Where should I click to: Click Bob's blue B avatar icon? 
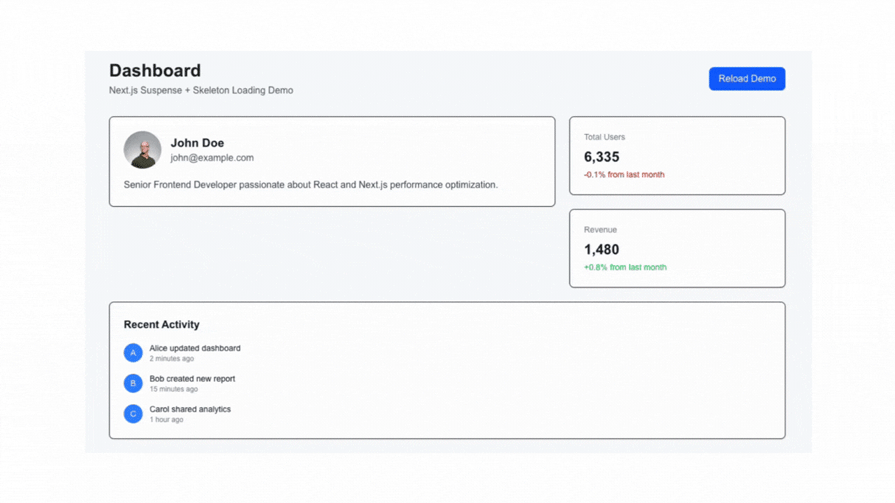point(133,383)
